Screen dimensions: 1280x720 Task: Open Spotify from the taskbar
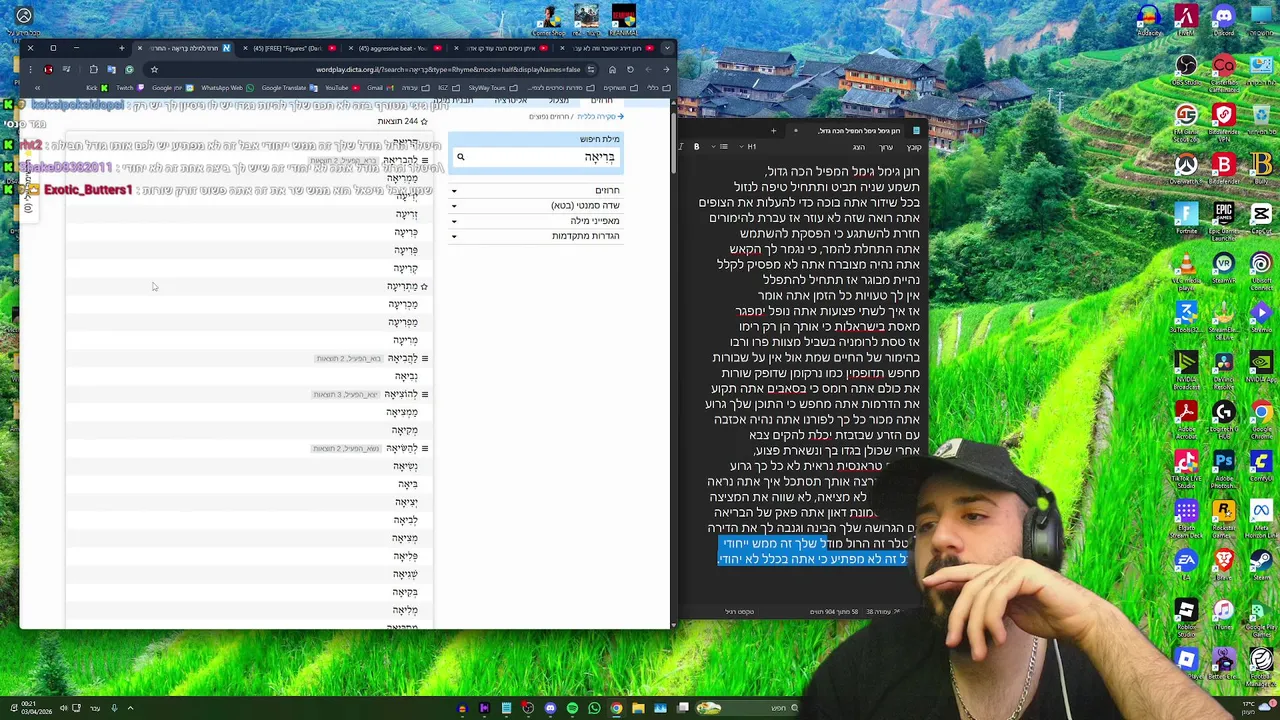tap(572, 708)
